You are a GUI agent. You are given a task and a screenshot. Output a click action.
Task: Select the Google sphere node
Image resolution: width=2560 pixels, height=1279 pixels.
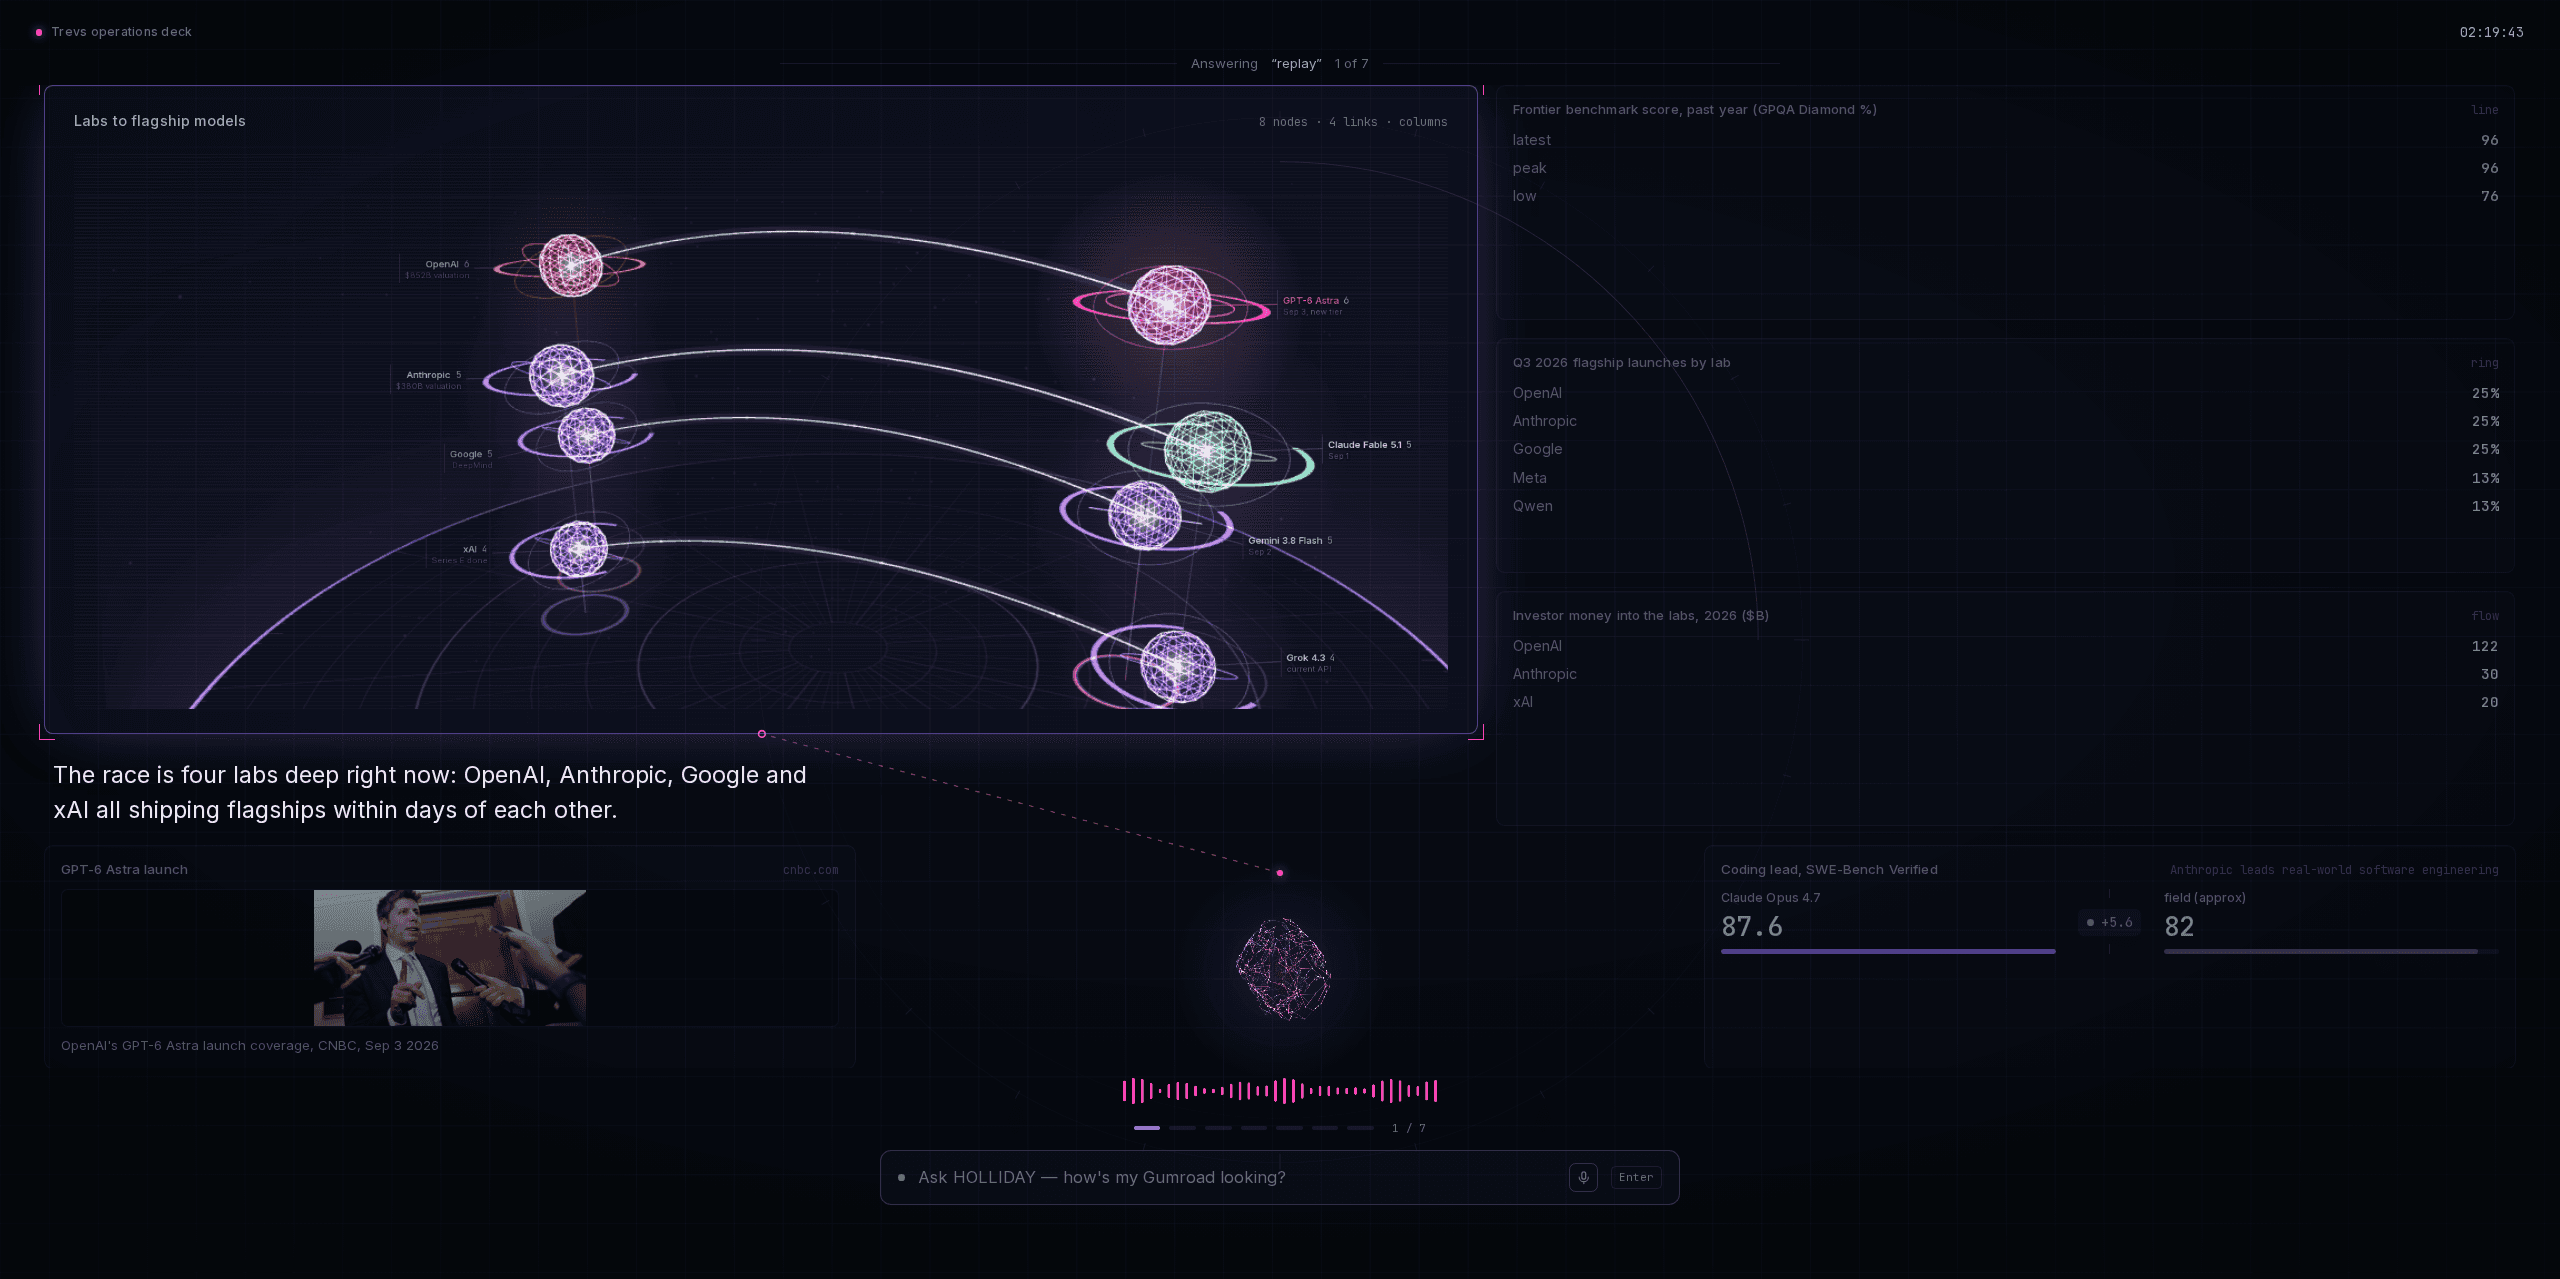pos(586,435)
